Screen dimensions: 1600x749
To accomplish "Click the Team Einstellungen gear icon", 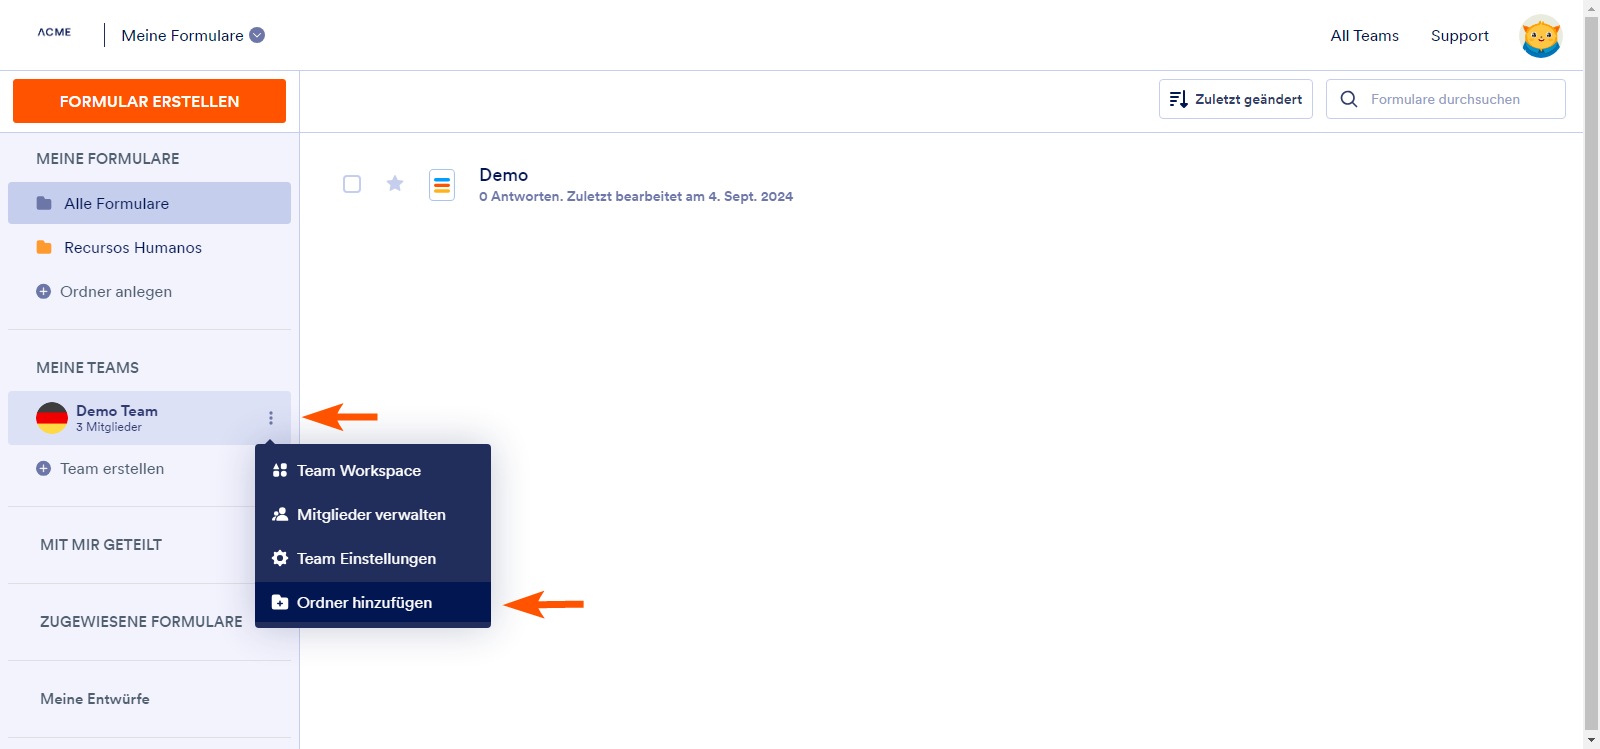I will tap(280, 558).
